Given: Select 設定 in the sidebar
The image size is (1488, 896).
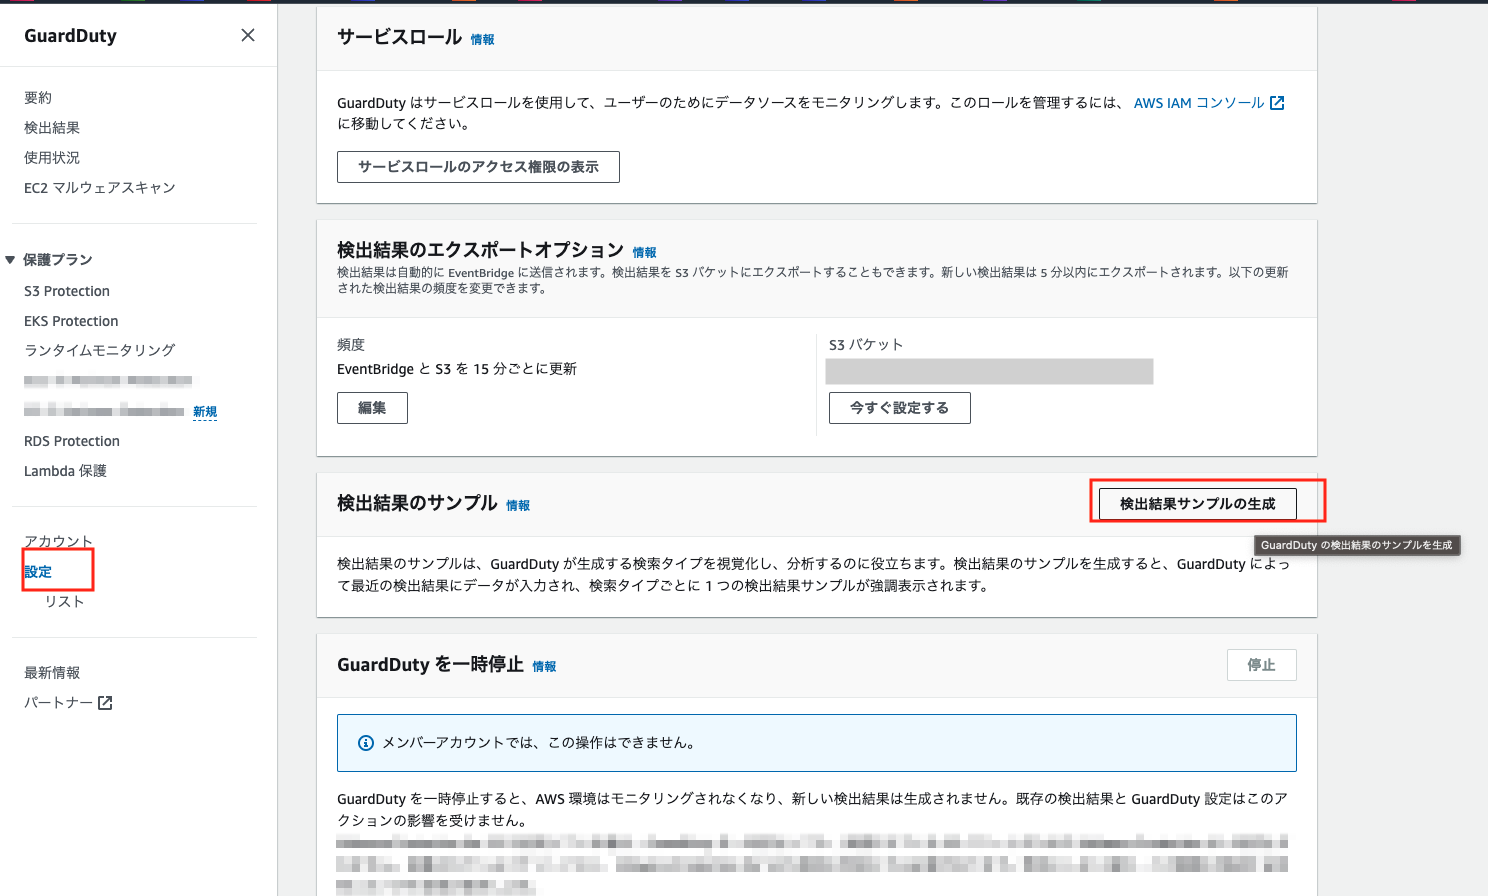Looking at the screenshot, I should click(x=38, y=572).
